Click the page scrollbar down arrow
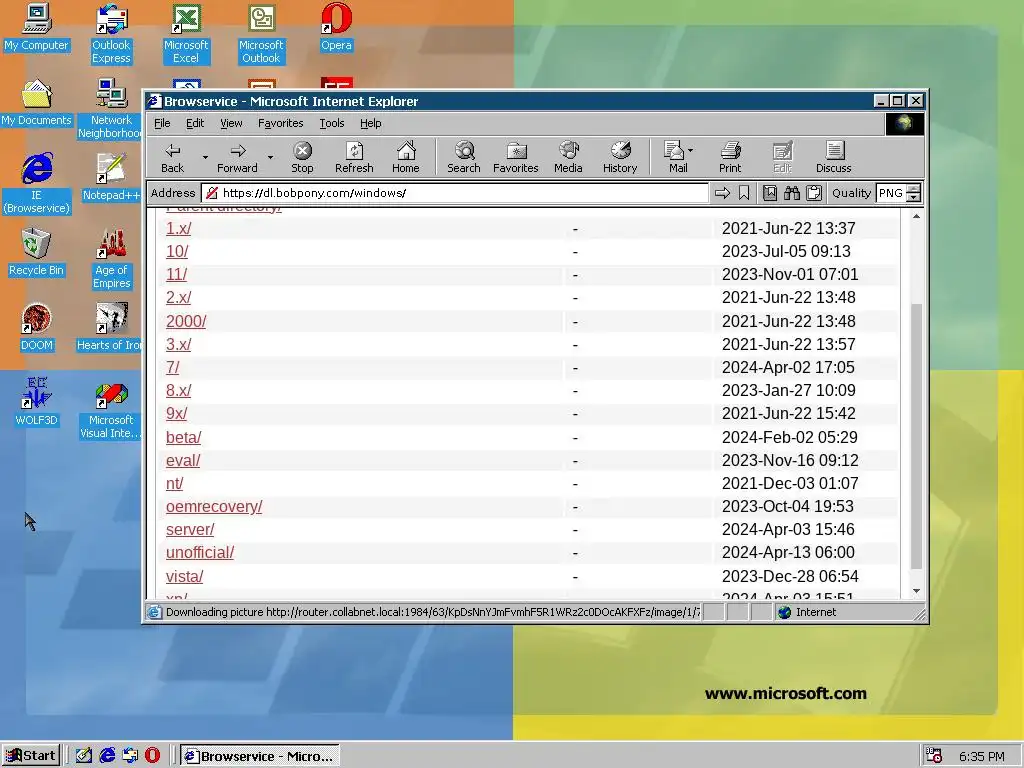This screenshot has width=1024, height=768. [x=916, y=591]
